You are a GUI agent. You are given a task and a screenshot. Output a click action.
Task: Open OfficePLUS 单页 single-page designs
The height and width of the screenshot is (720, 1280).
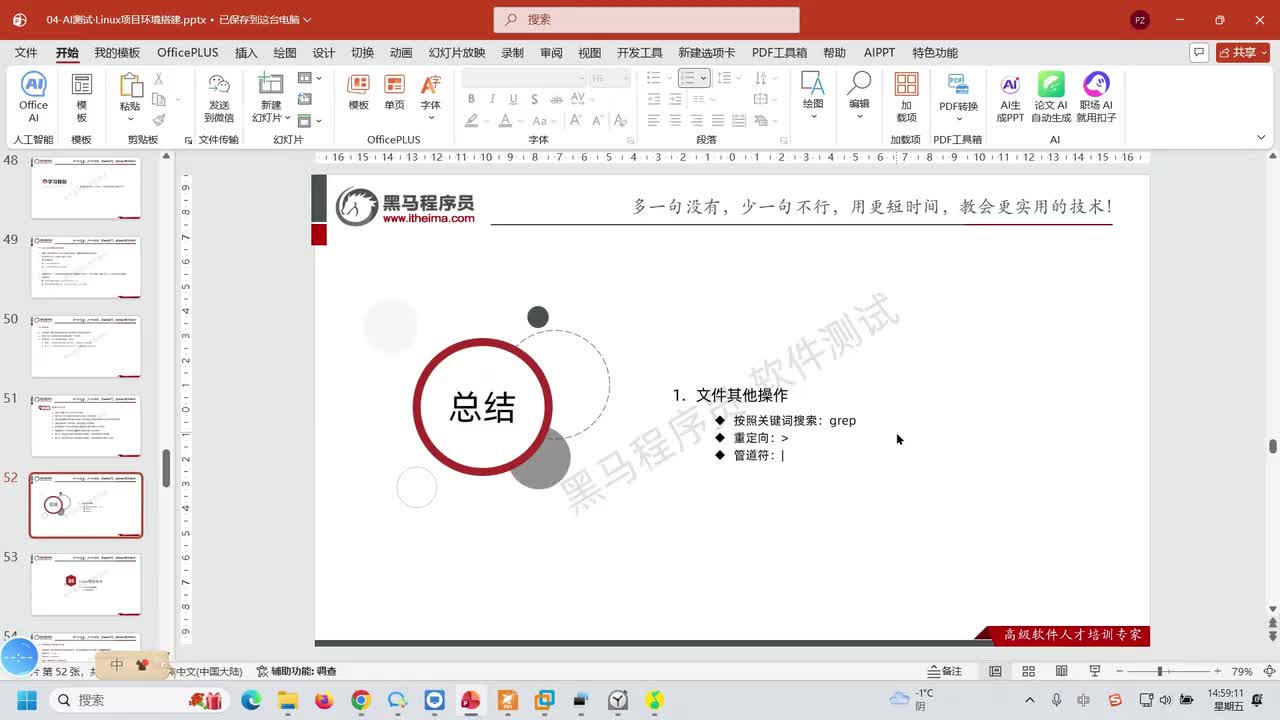(395, 92)
